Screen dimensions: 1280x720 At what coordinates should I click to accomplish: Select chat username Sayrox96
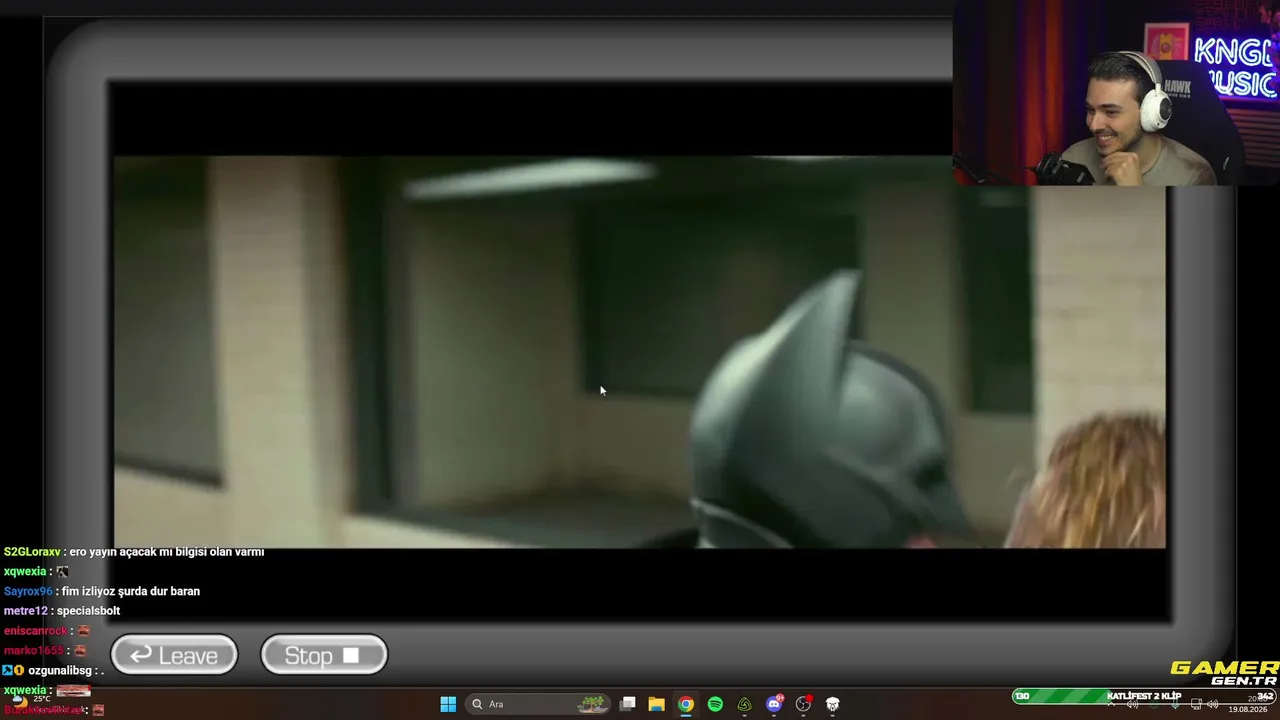pos(28,591)
